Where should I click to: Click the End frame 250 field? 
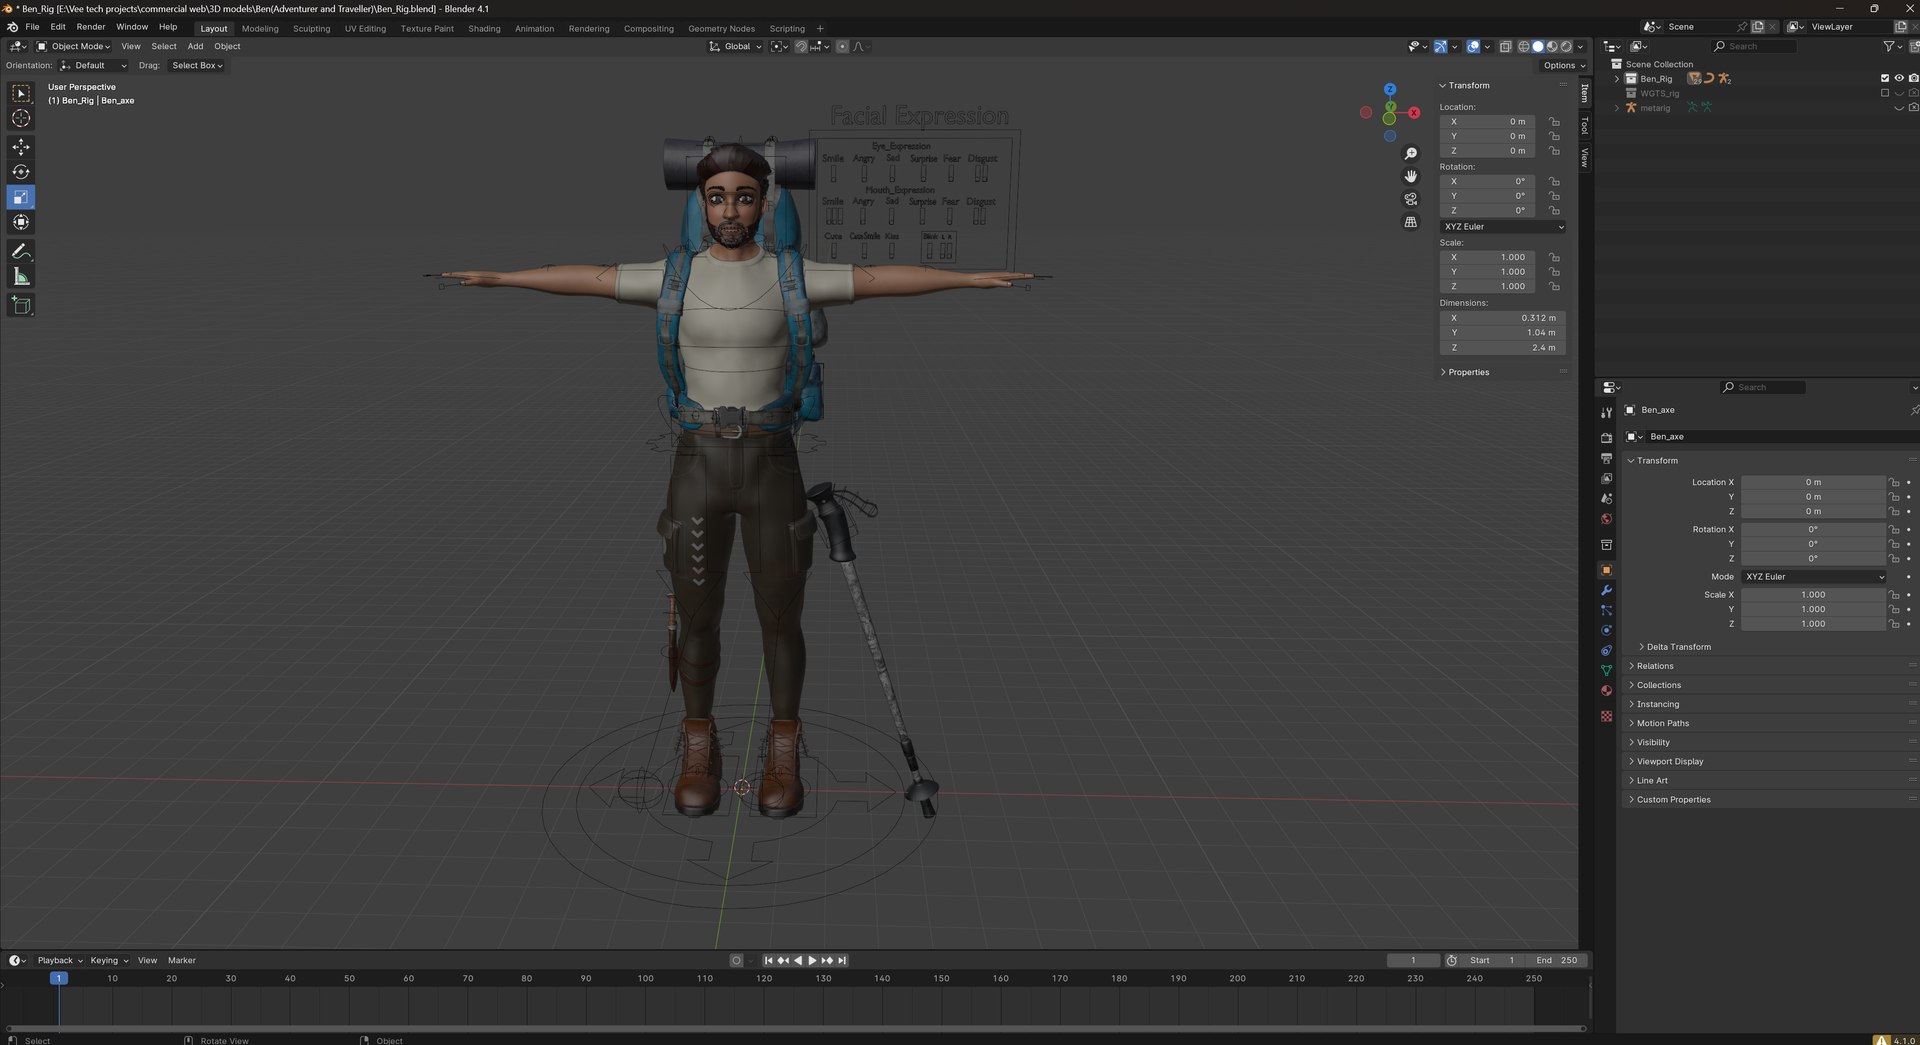(1556, 960)
